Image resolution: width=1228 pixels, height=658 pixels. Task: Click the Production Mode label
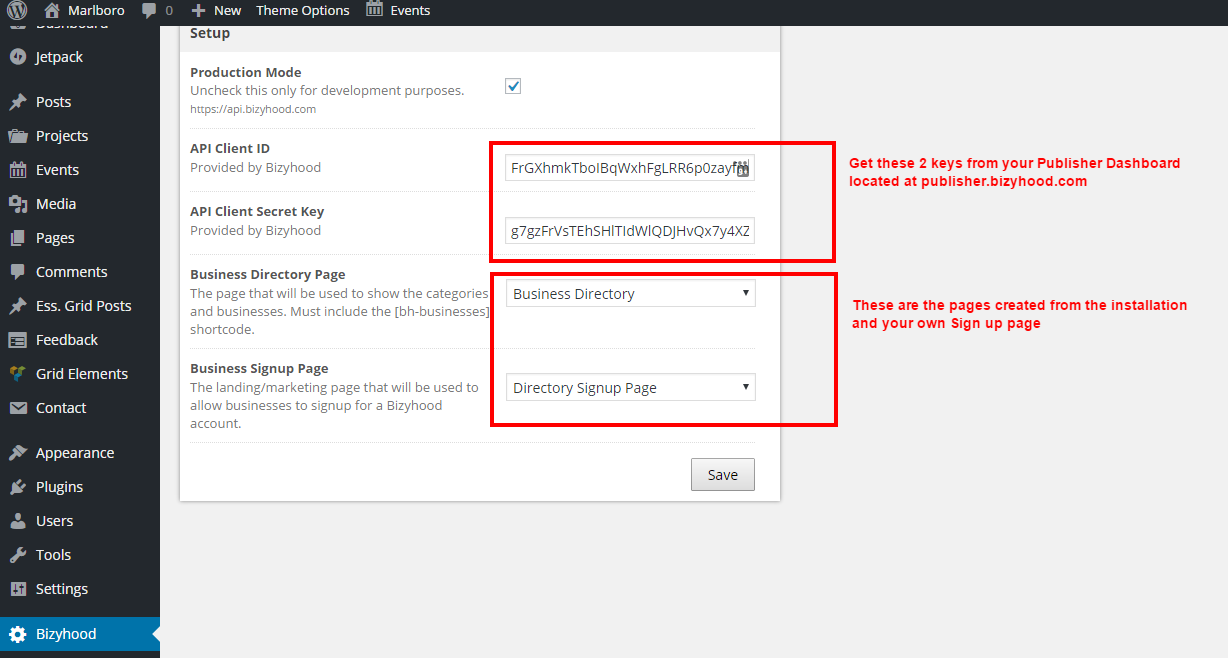[246, 72]
